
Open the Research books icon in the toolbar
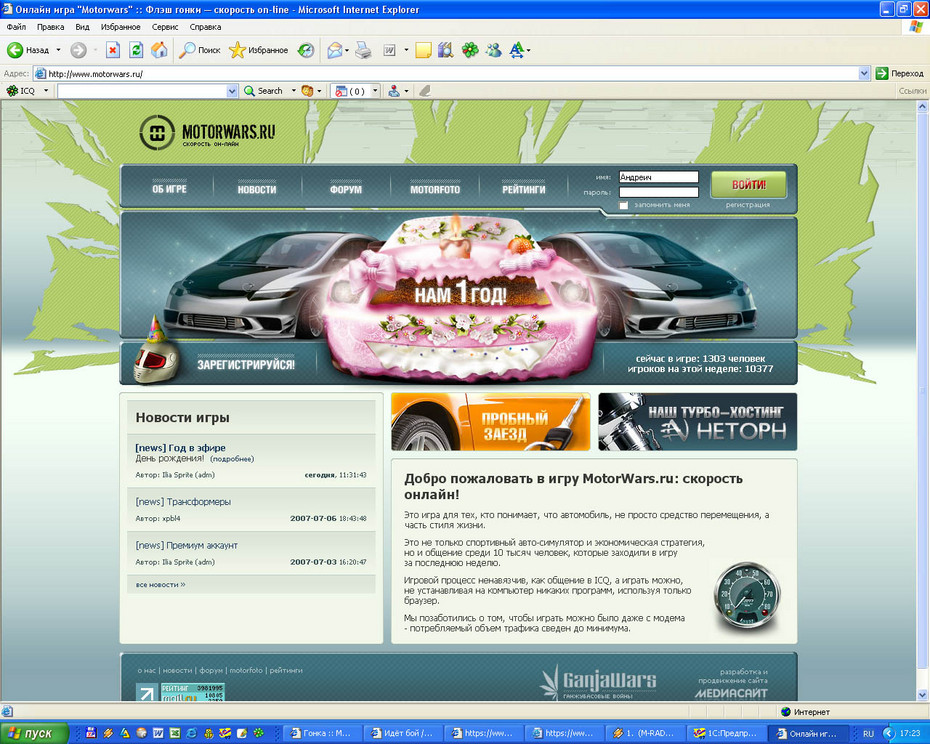pyautogui.click(x=445, y=50)
